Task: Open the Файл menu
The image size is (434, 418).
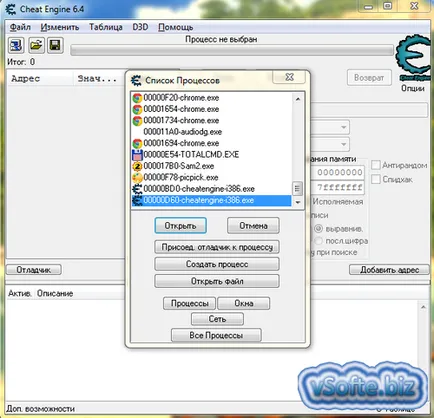Action: coord(20,27)
